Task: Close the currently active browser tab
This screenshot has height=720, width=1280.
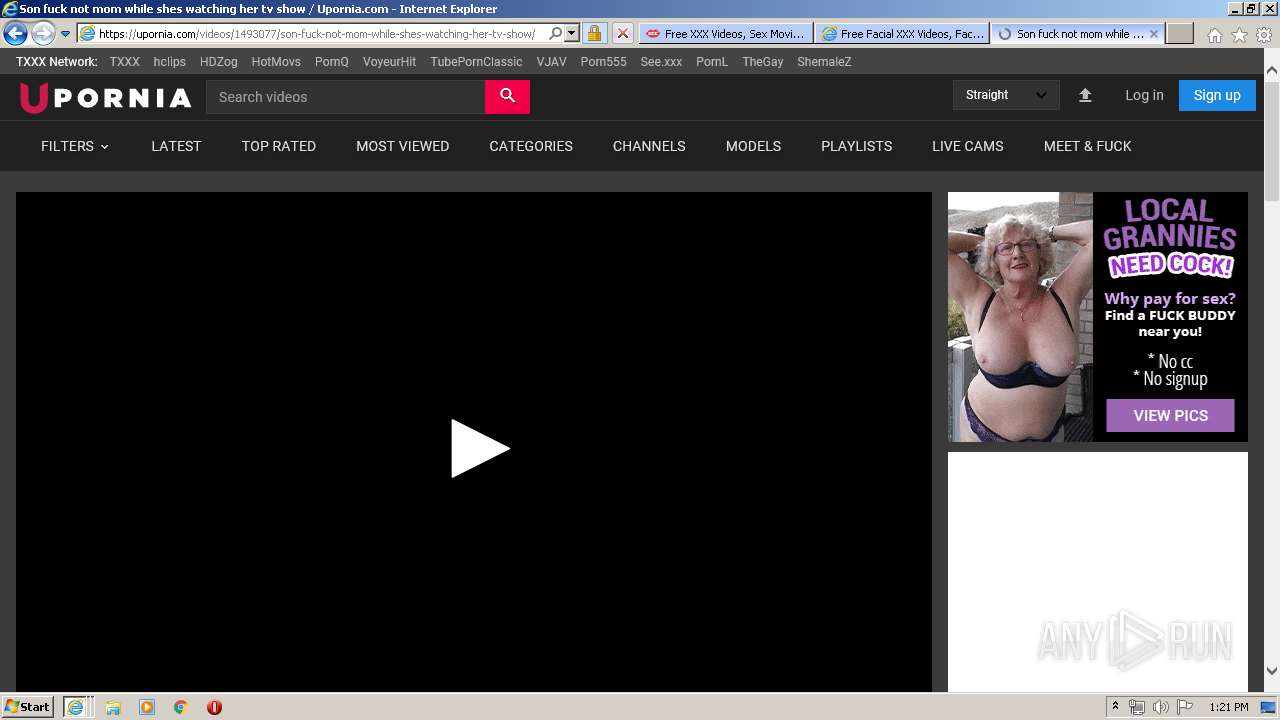Action: coord(1154,33)
